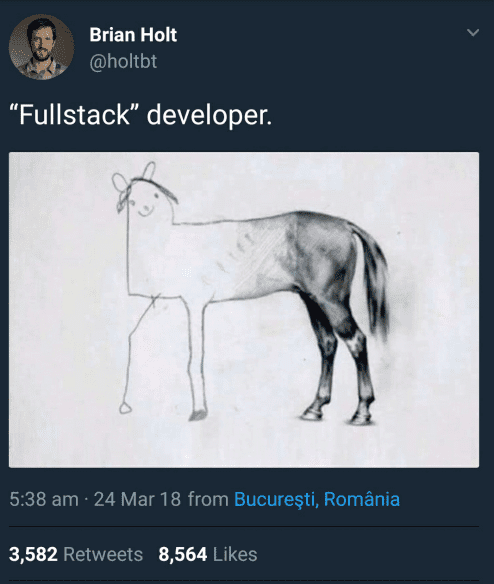Open the half-drawn horse image attachment
The image size is (494, 584).
coord(244,310)
